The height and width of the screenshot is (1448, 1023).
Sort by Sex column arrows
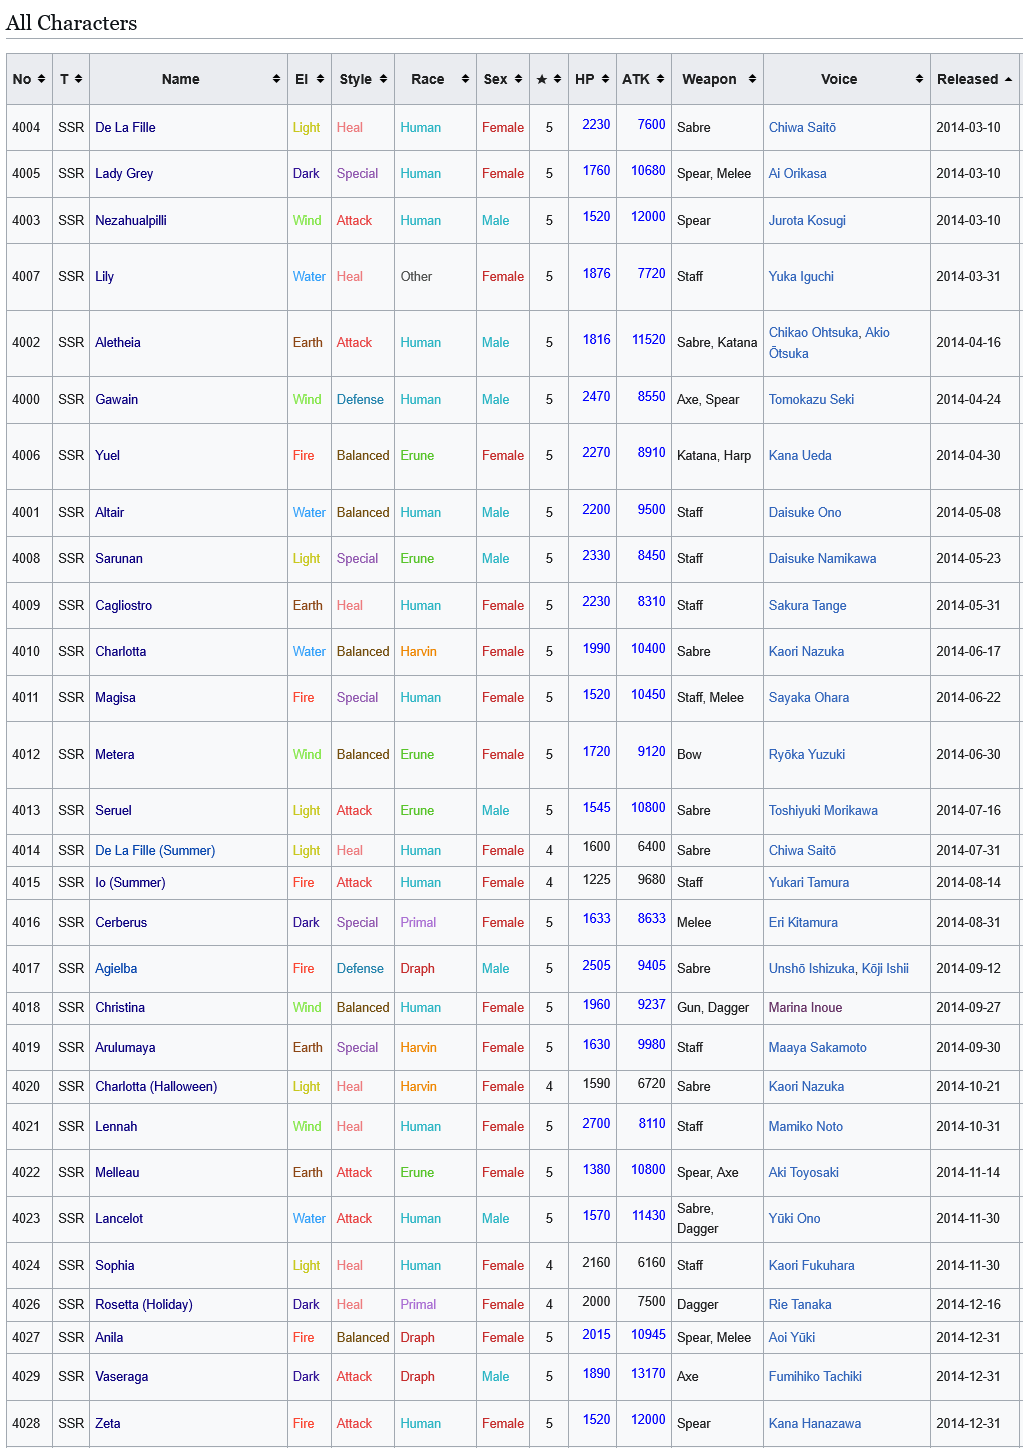[x=518, y=79]
